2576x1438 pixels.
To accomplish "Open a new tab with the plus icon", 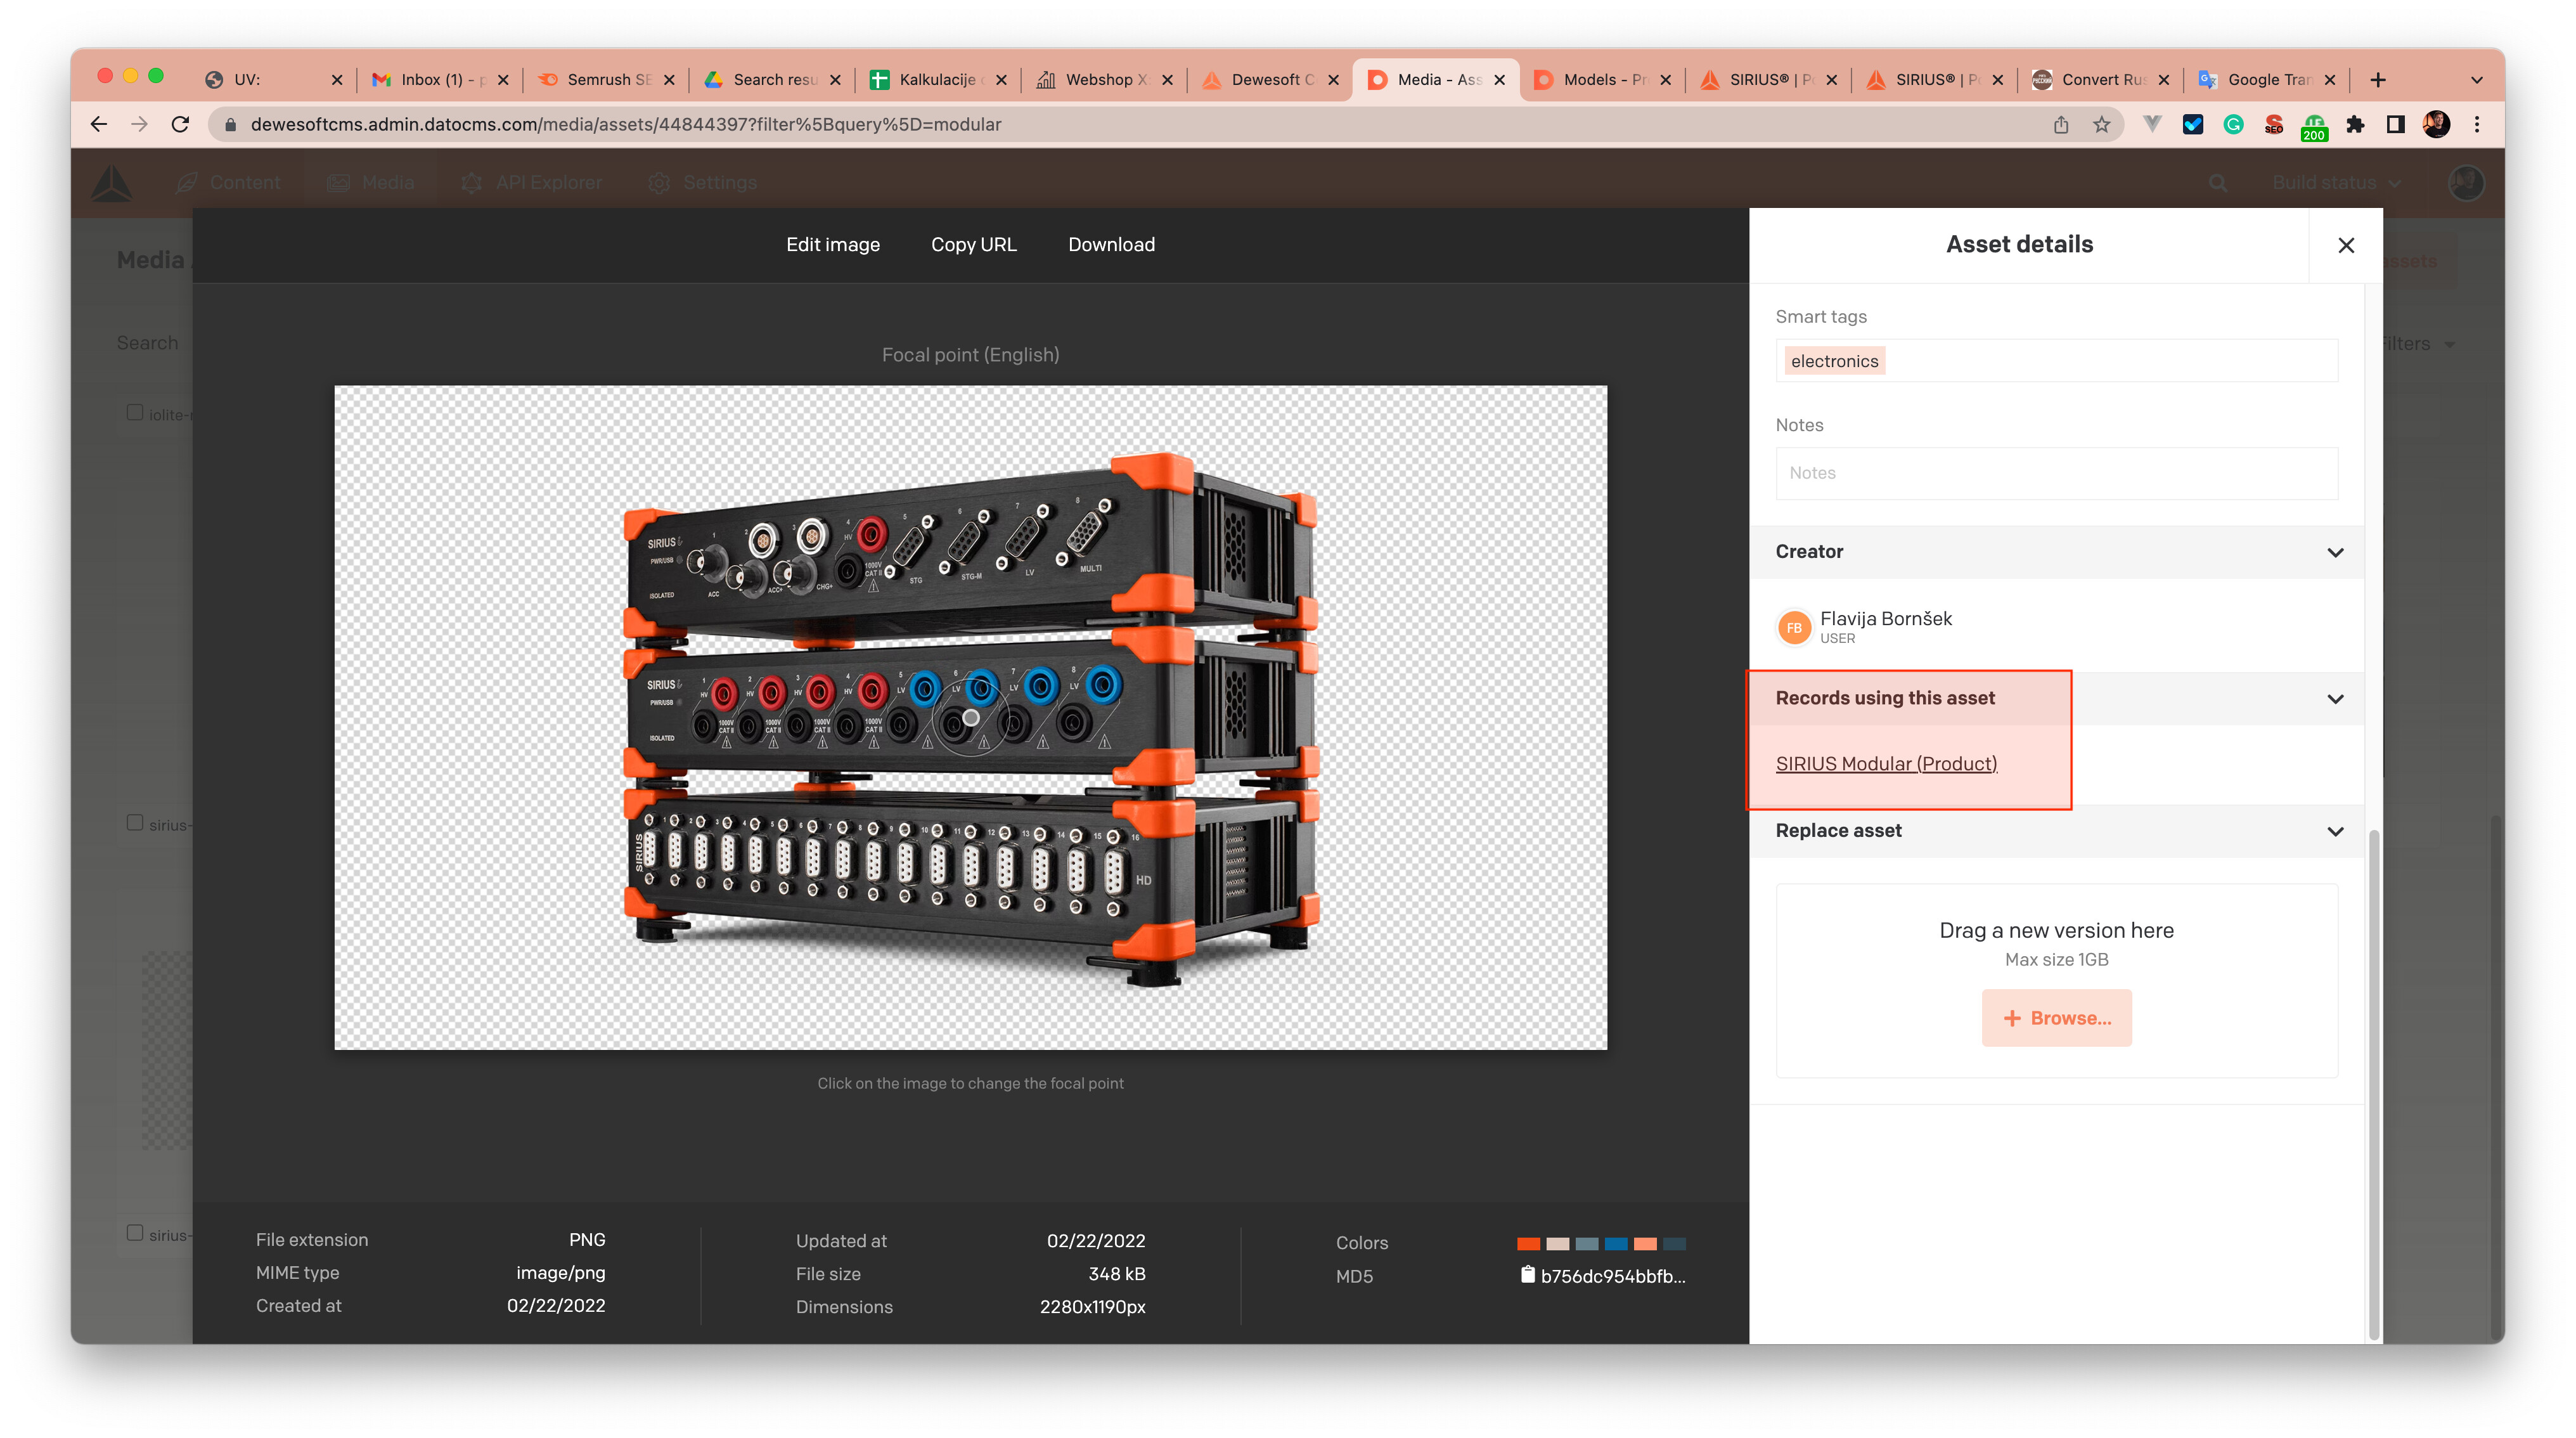I will coord(2378,80).
